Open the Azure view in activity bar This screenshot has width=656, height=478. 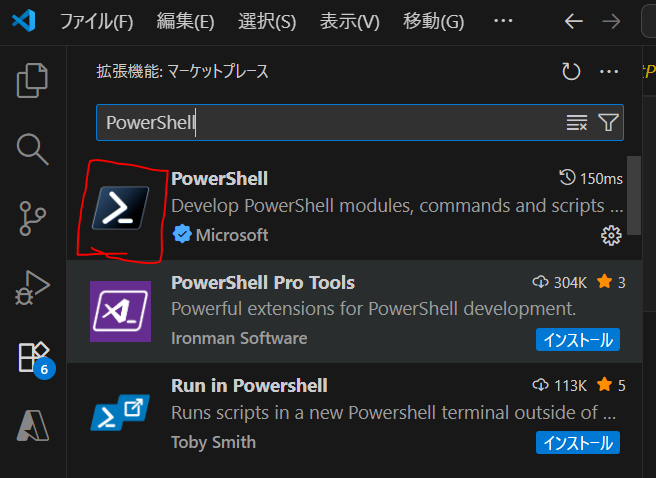pyautogui.click(x=33, y=426)
